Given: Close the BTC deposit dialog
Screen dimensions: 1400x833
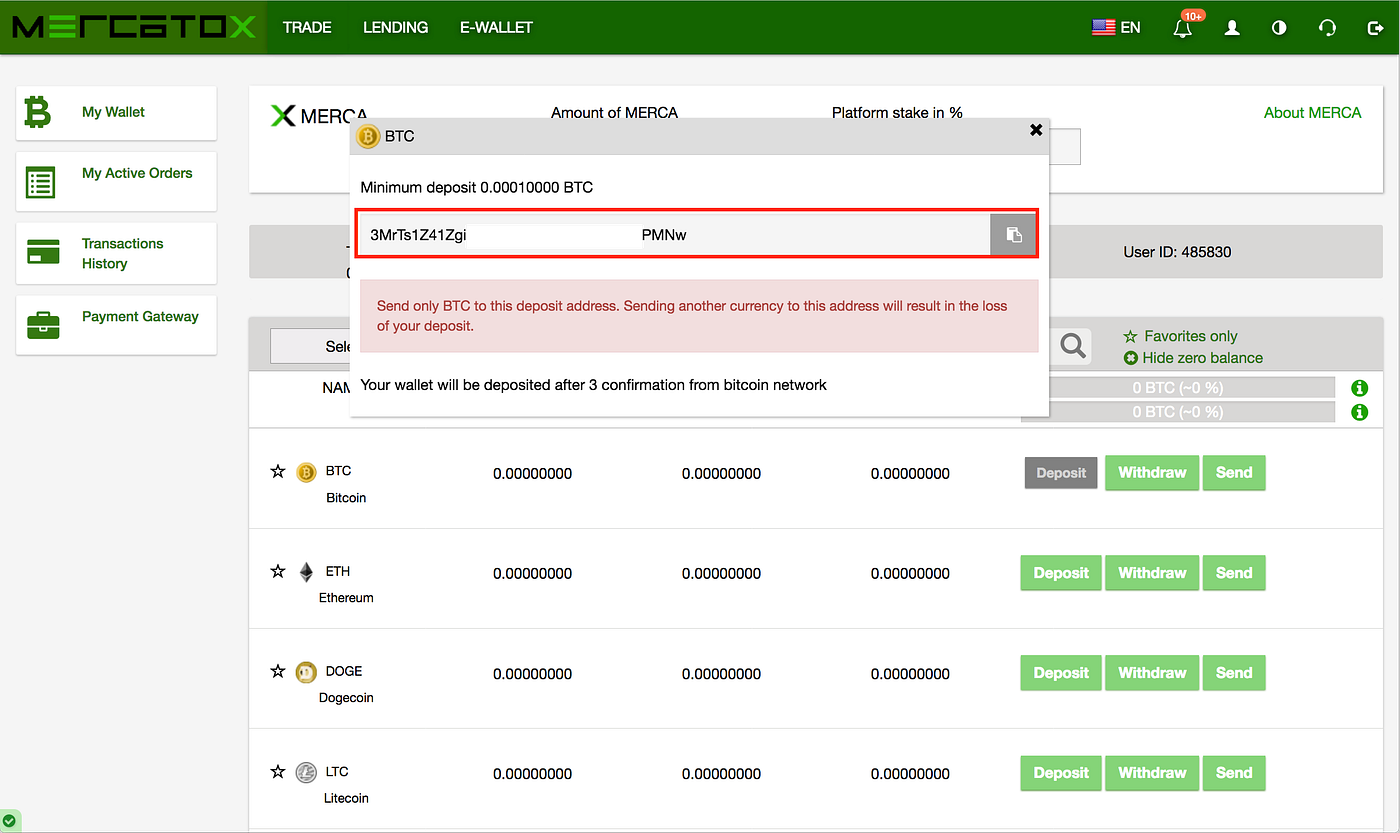Looking at the screenshot, I should (x=1036, y=130).
